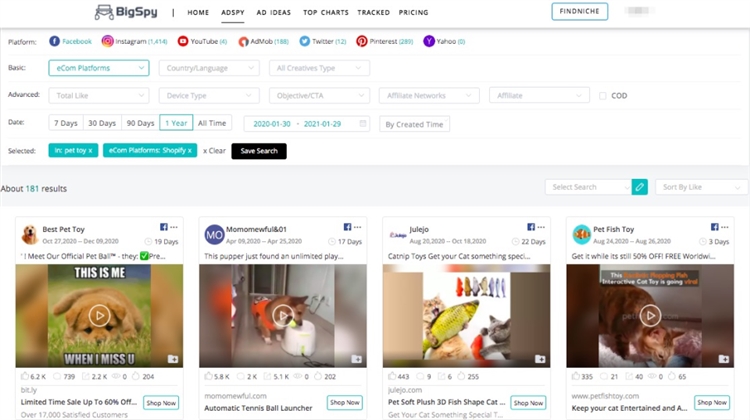Open the Affiliate Networks dropdown
750x420 pixels.
(x=429, y=96)
